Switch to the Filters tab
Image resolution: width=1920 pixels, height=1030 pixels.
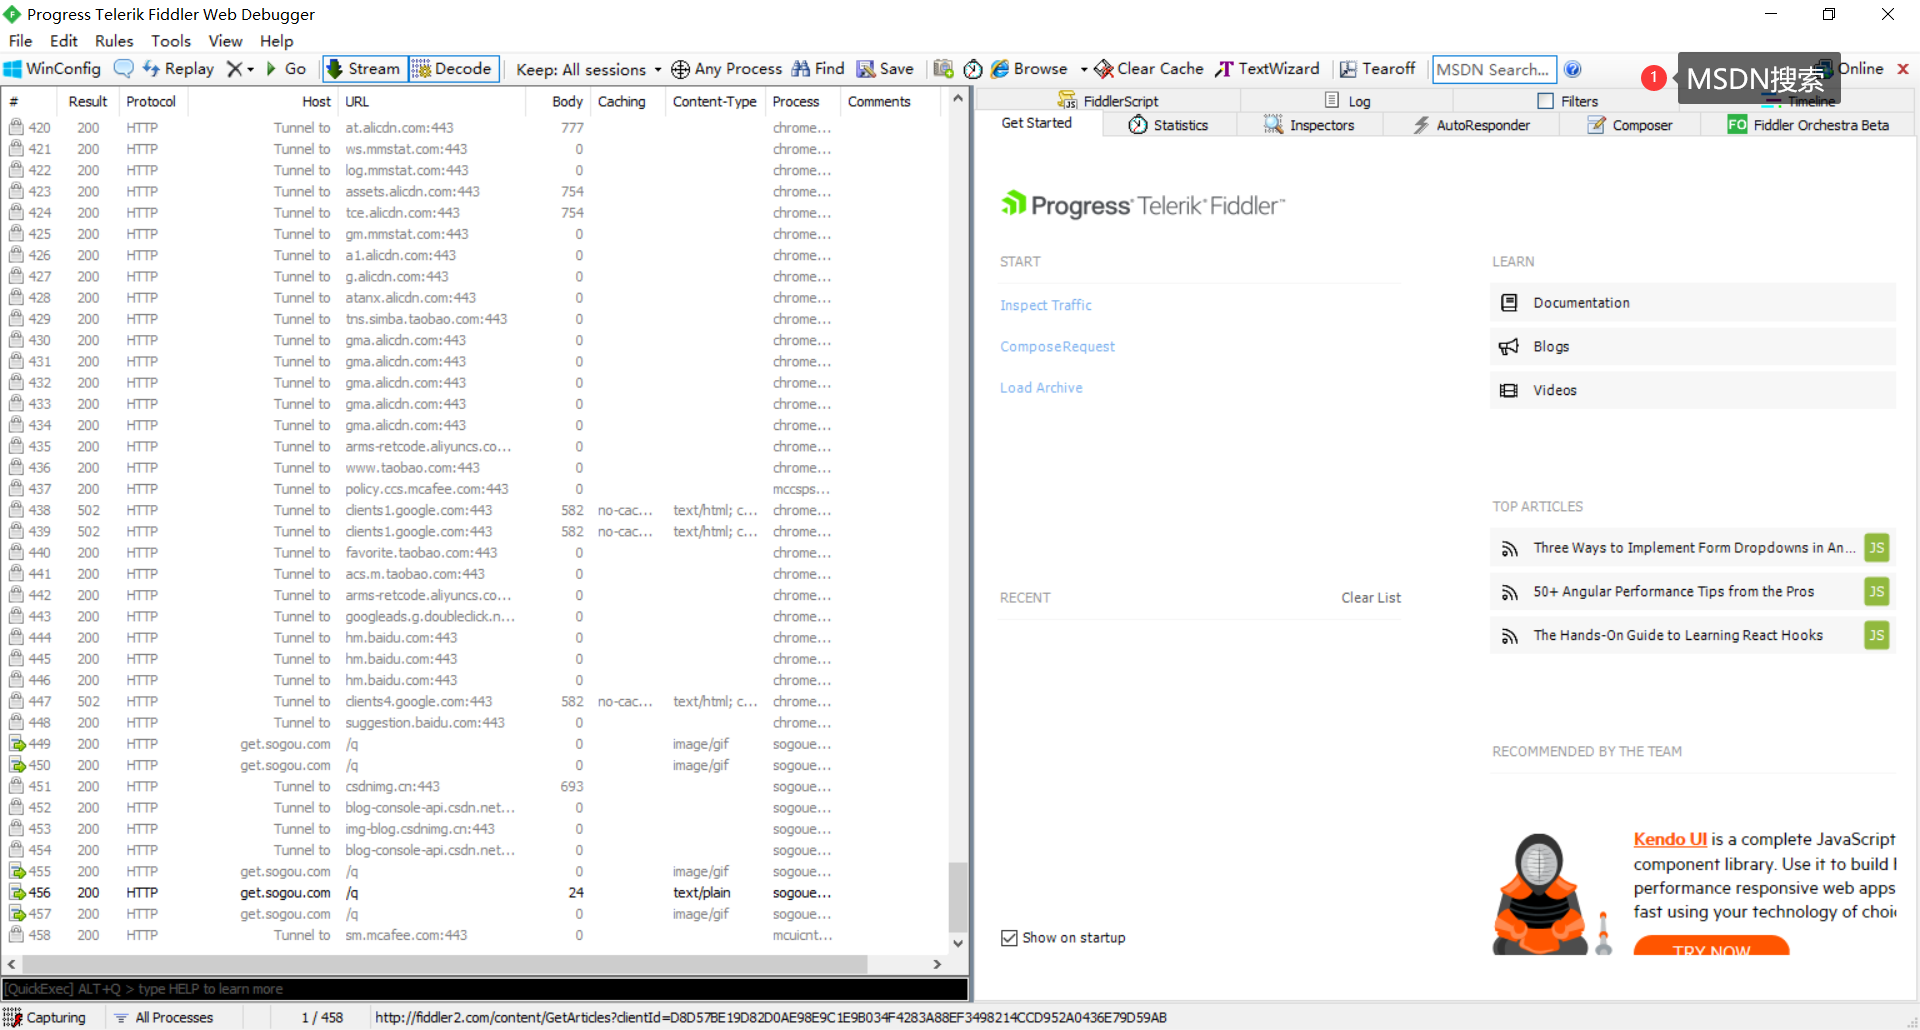[1568, 101]
